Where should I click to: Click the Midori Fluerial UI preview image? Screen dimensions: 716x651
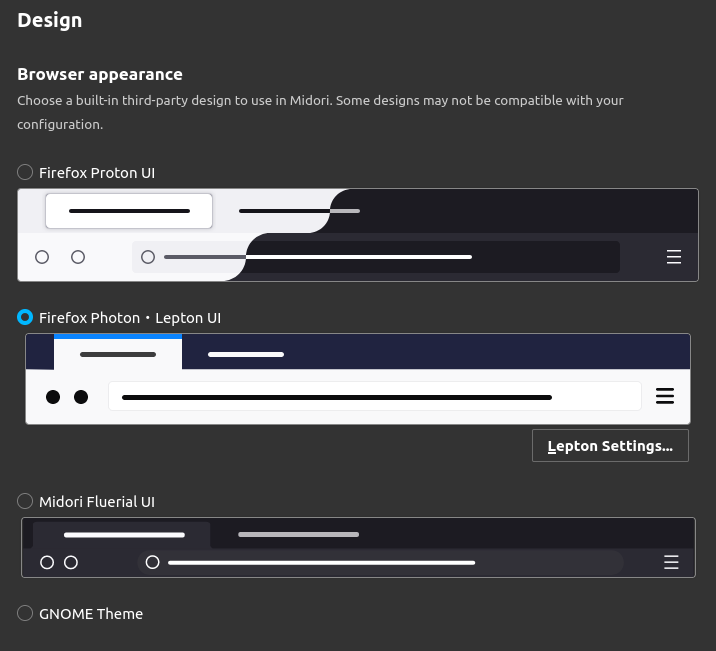pos(358,547)
